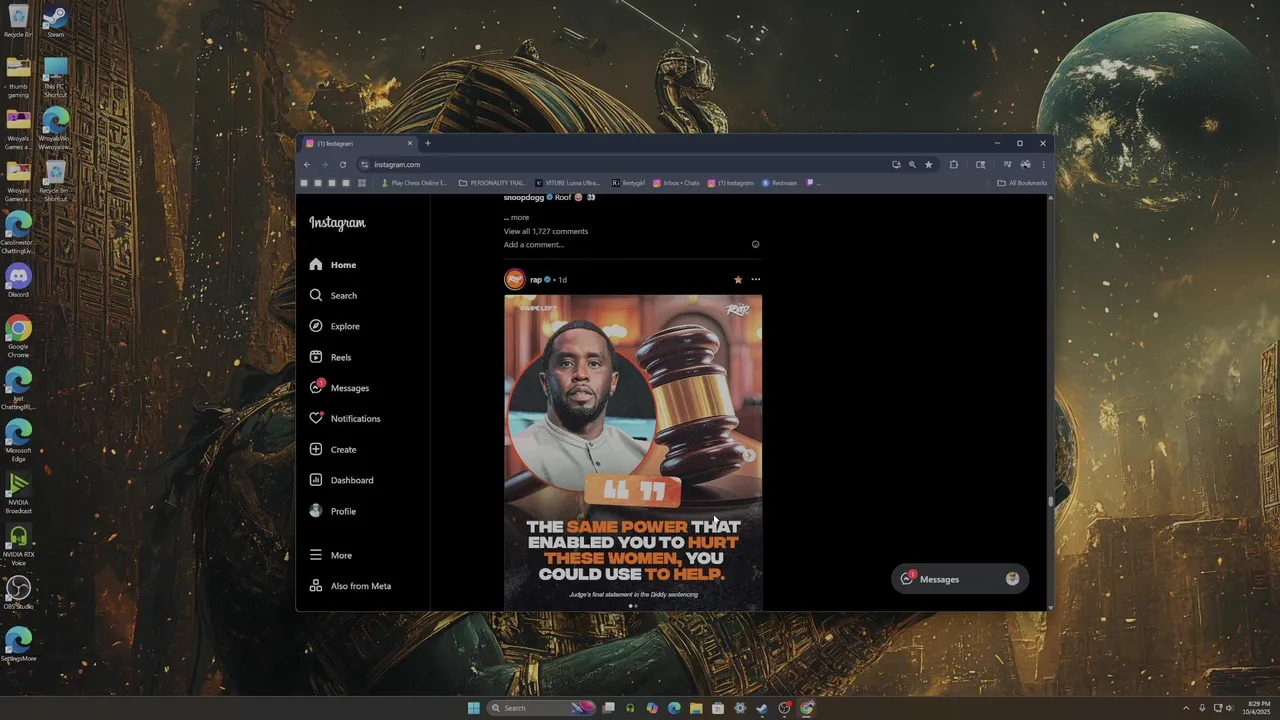Image resolution: width=1280 pixels, height=720 pixels.
Task: View all 1,727 comments
Action: [x=546, y=231]
